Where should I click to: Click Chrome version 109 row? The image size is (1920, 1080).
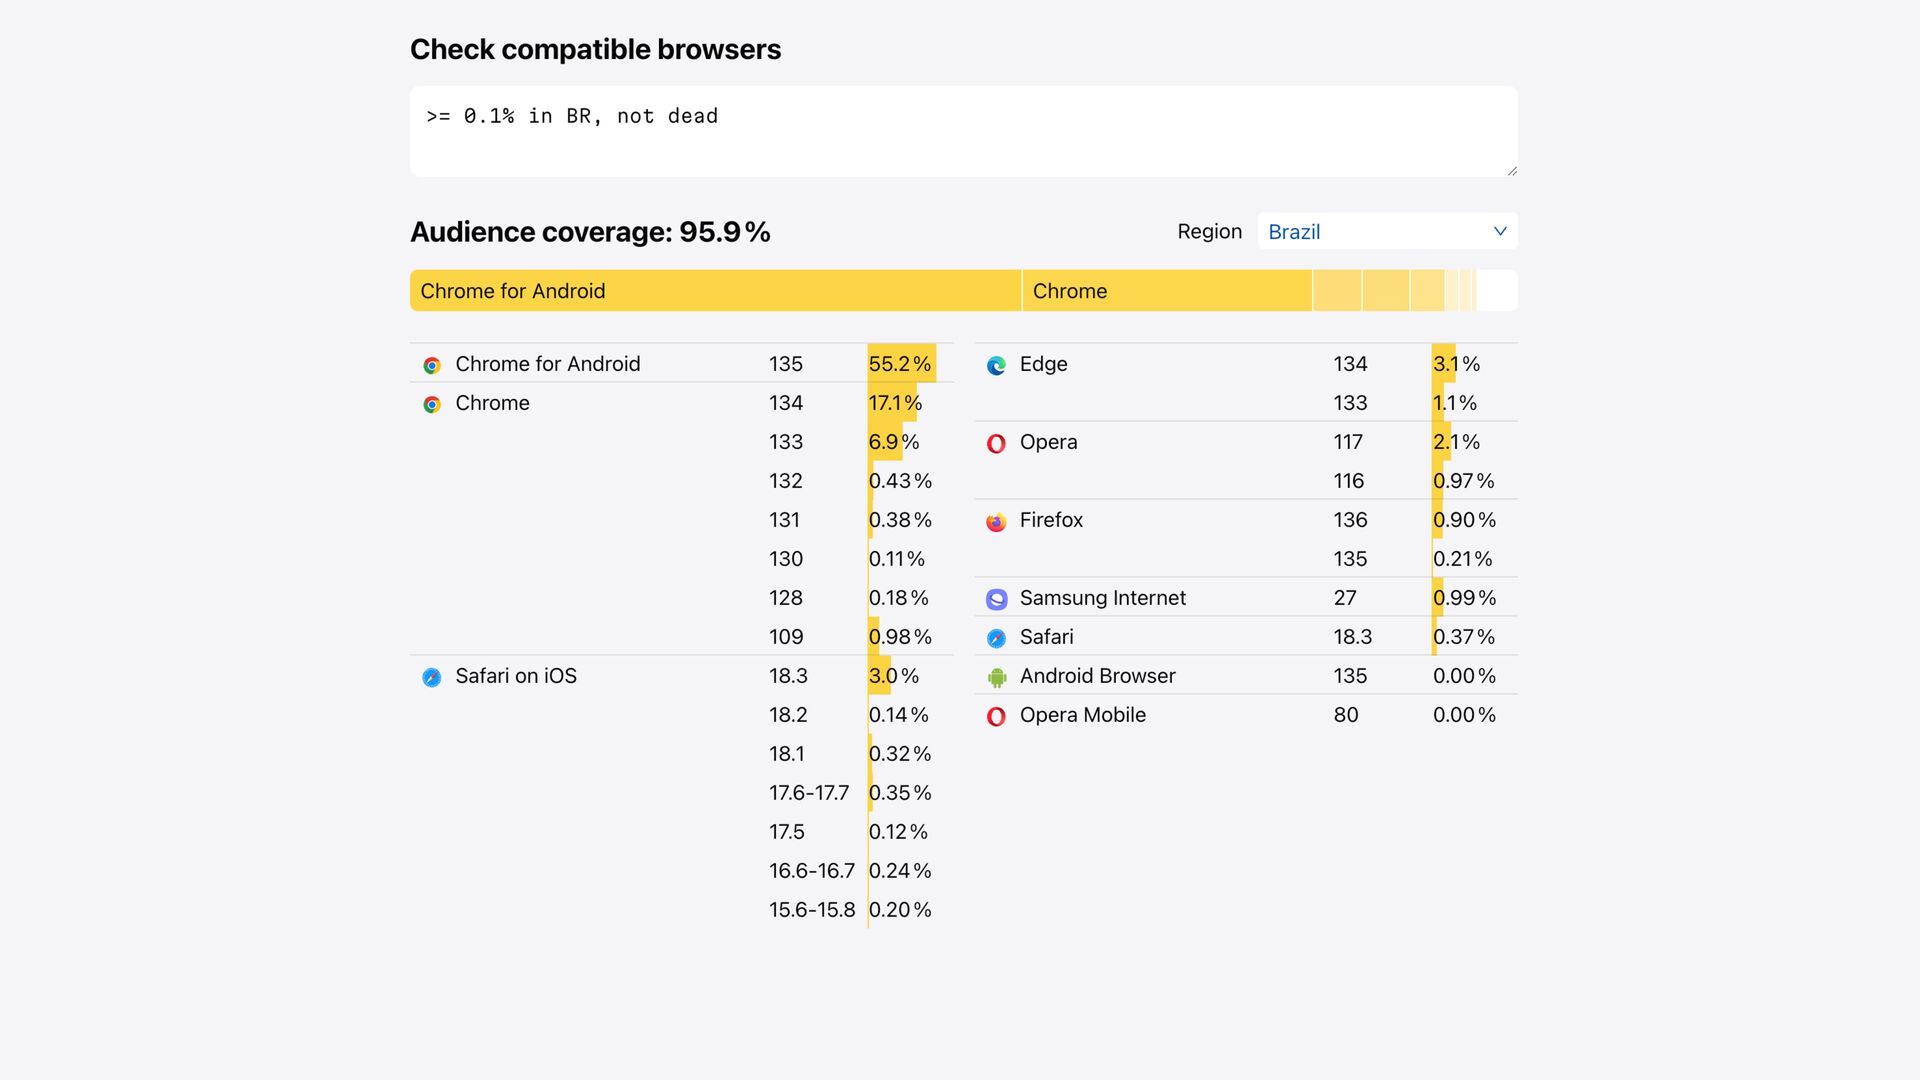[786, 637]
